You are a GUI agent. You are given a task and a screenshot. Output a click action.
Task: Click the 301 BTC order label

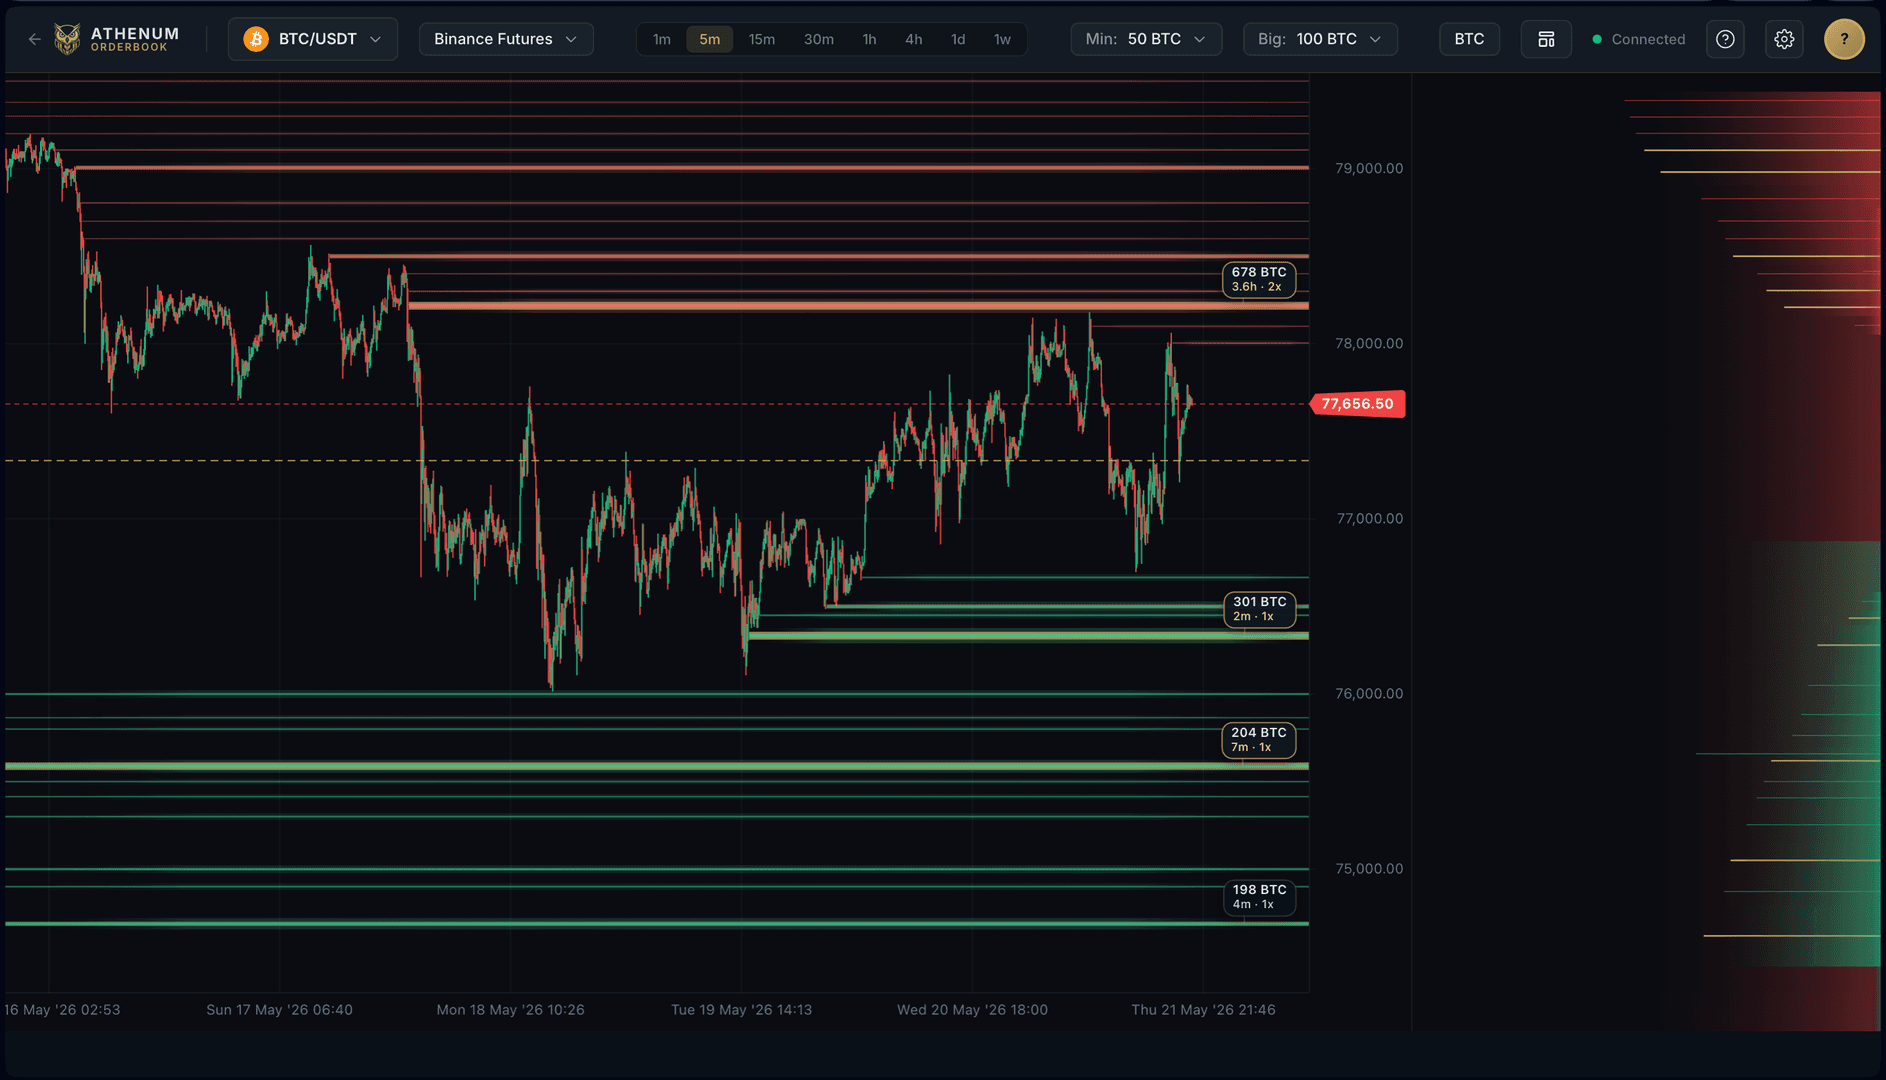[1259, 609]
